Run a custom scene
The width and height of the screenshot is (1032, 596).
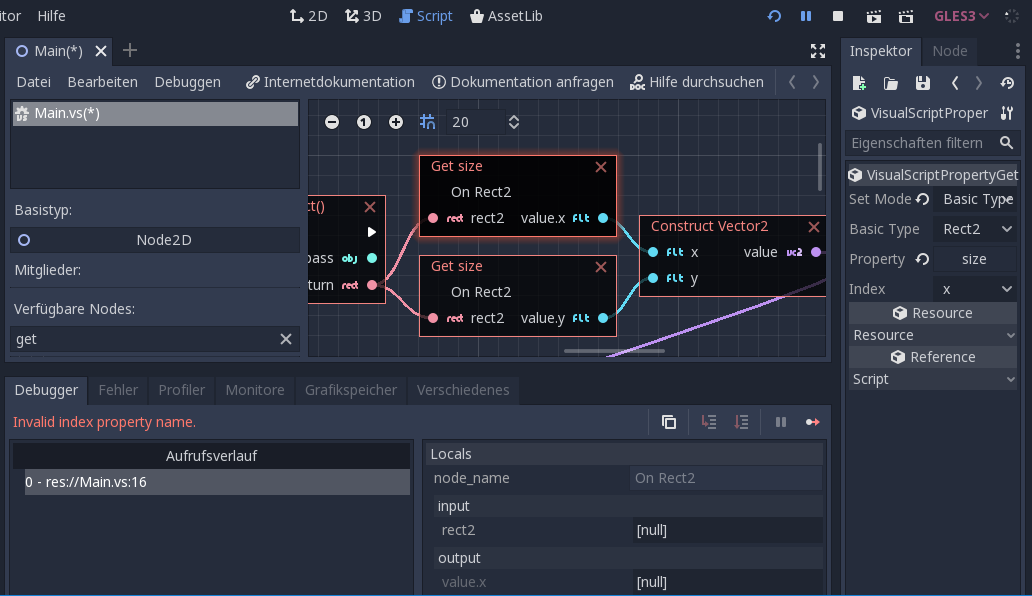point(905,15)
